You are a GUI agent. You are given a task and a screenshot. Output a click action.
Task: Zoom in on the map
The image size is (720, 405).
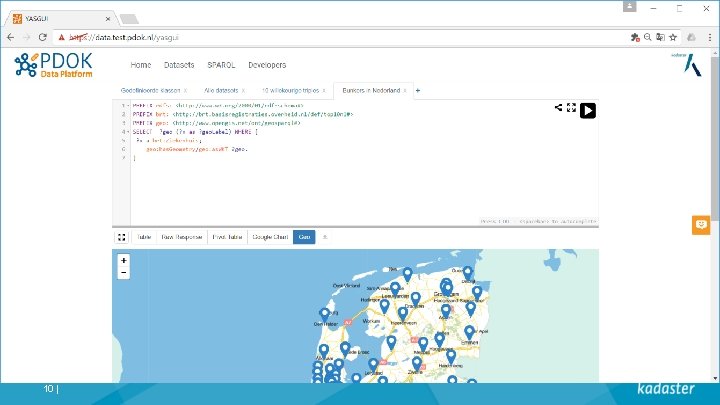pos(124,260)
